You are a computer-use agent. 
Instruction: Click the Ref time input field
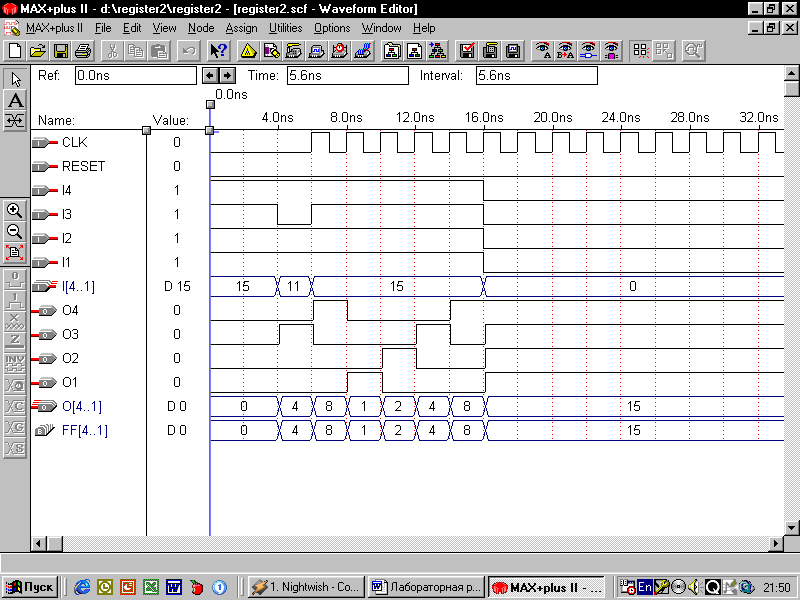coord(135,75)
